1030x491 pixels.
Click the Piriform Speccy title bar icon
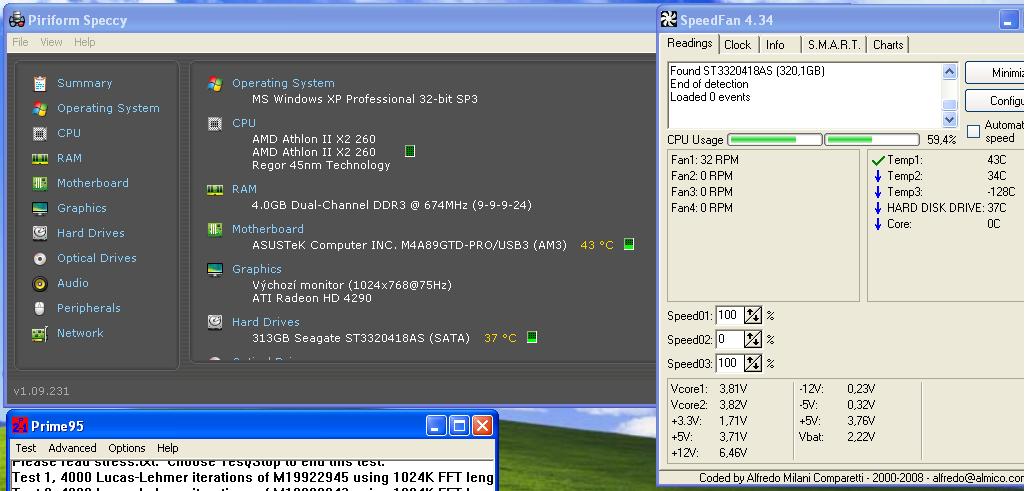point(16,20)
